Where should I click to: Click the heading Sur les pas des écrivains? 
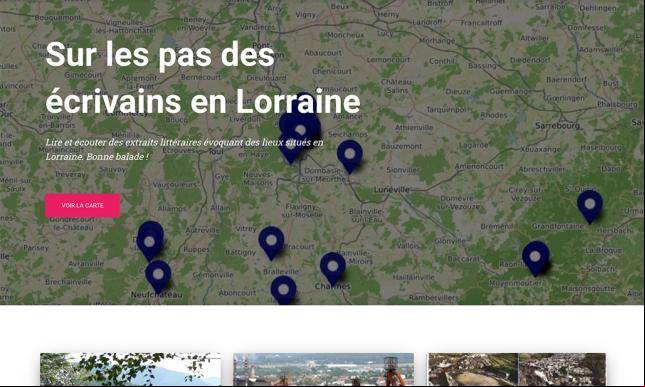(203, 78)
